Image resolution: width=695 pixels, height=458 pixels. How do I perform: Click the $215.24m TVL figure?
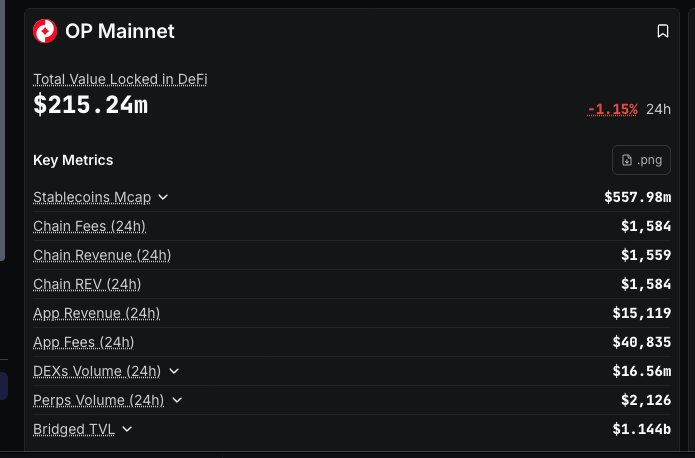click(90, 104)
